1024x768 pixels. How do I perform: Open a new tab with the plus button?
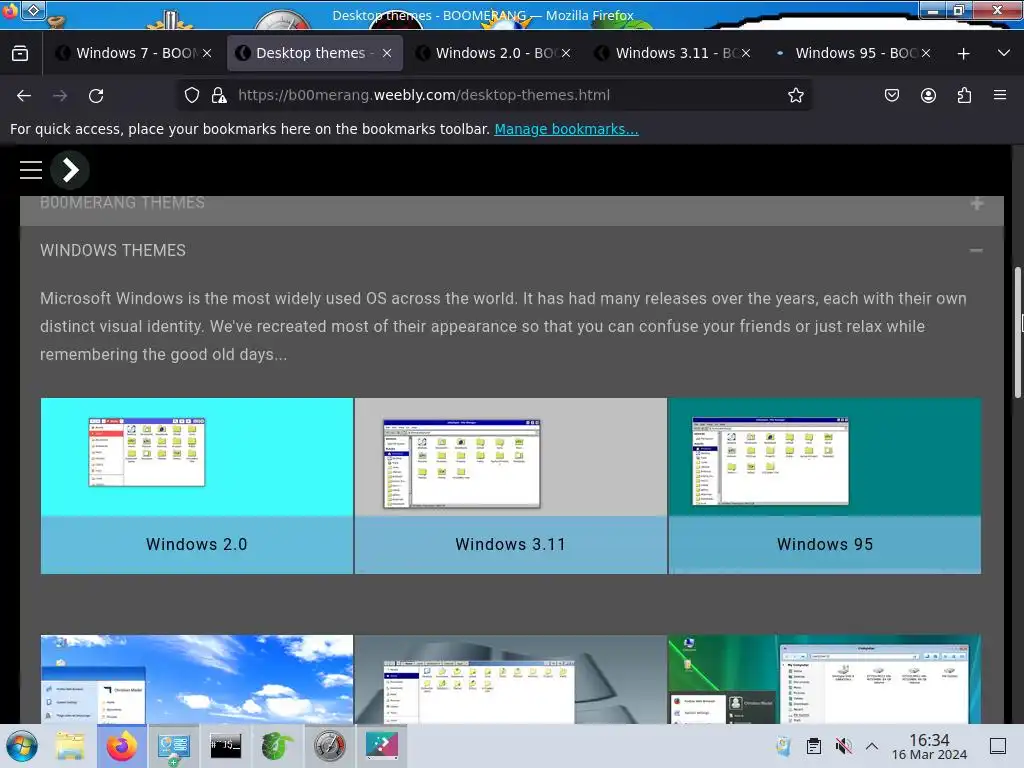point(963,54)
